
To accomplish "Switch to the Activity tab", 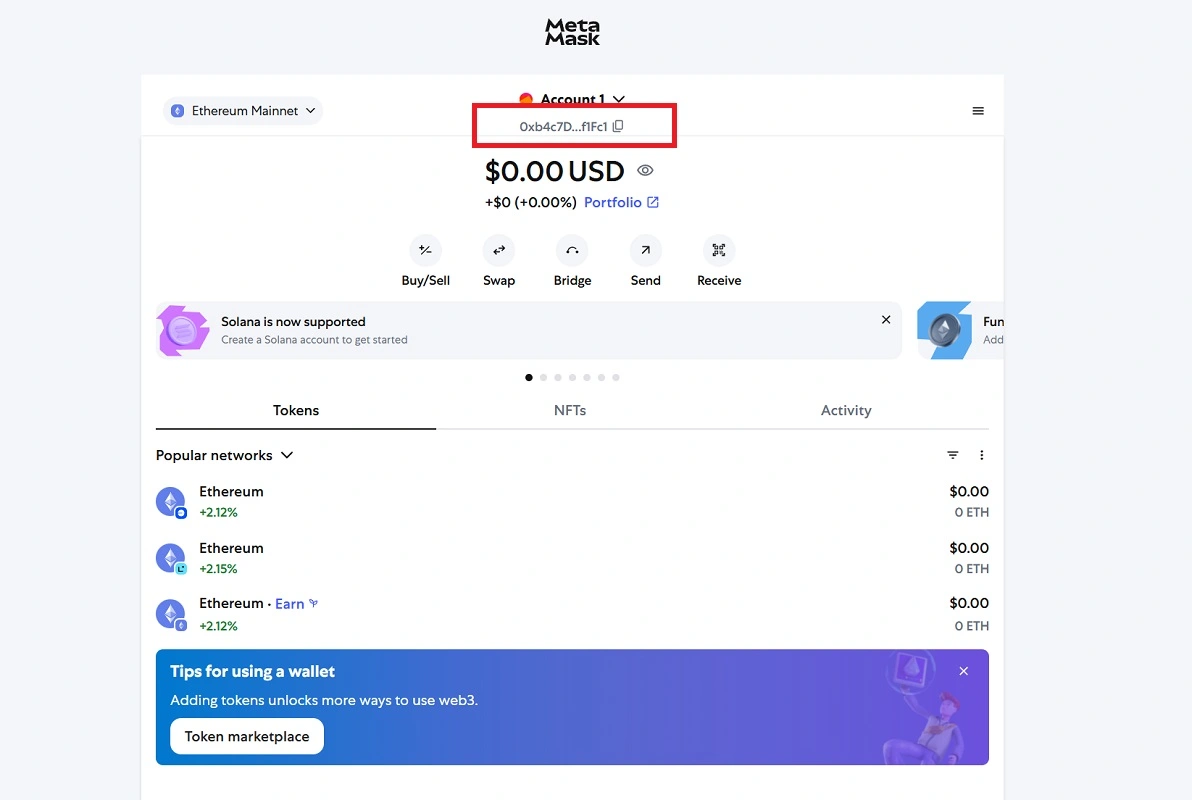I will (x=846, y=411).
